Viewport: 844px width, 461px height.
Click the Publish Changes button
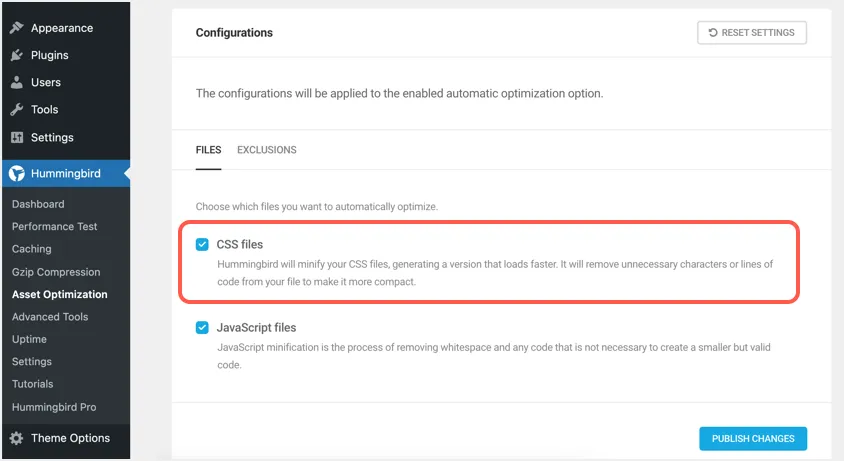tap(752, 438)
